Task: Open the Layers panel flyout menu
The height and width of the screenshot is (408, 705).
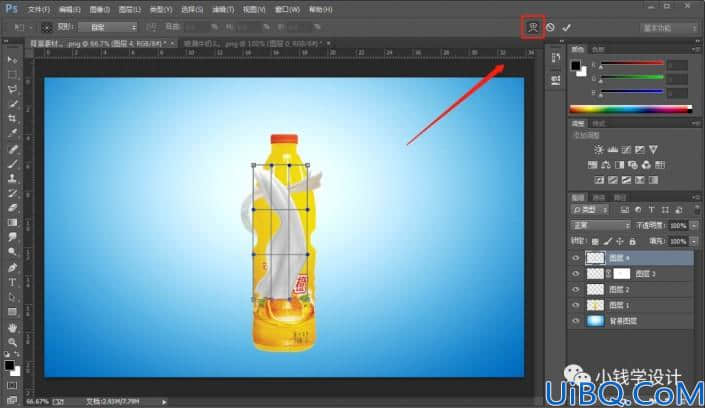Action: [696, 197]
